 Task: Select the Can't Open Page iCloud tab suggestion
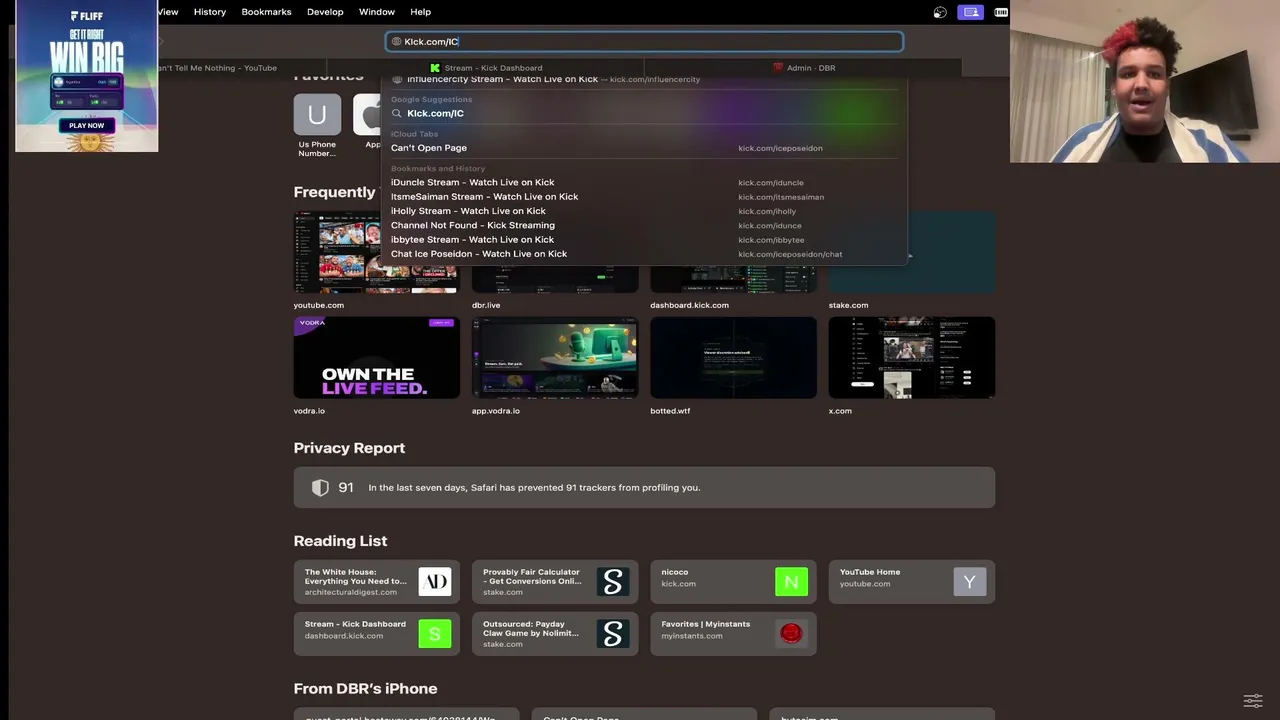coord(645,148)
